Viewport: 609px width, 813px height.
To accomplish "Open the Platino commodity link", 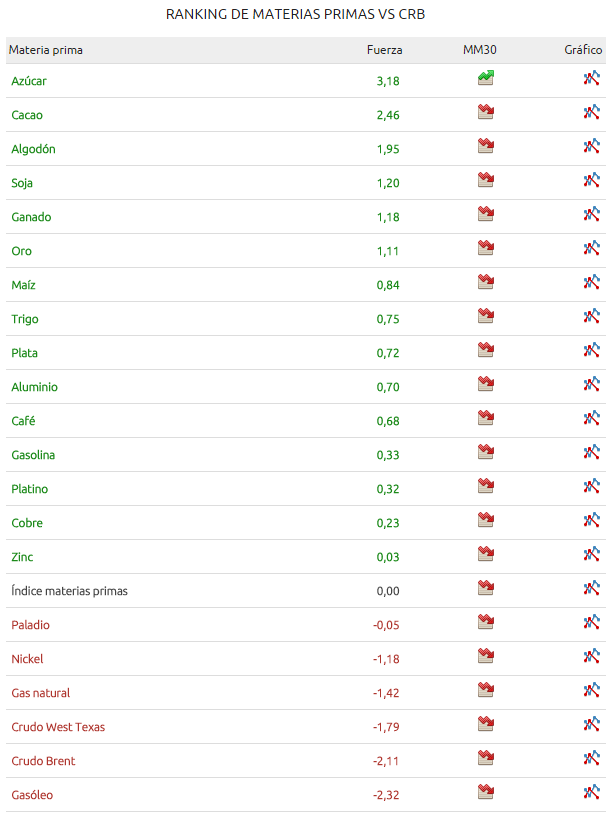I will coord(30,489).
